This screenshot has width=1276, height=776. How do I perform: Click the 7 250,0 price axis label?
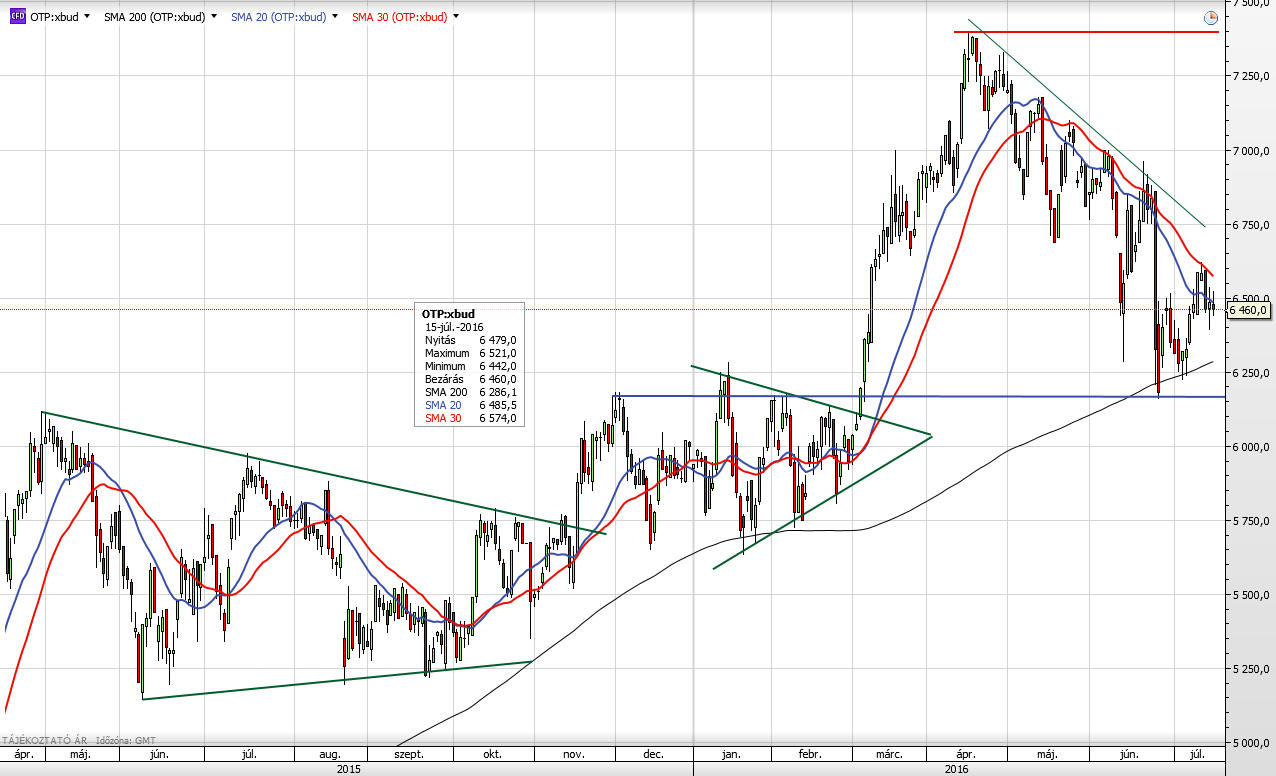tap(1250, 76)
